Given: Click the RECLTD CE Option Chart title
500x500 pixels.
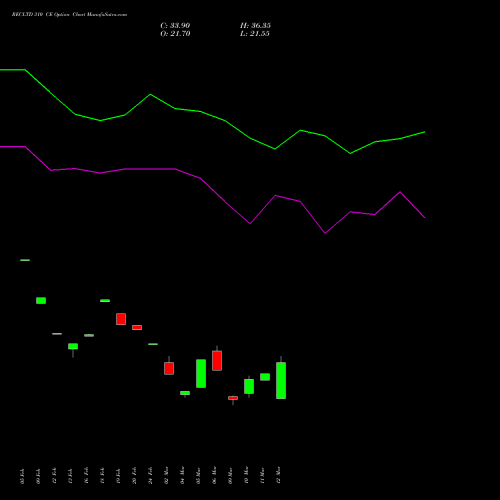Looking at the screenshot, I should coord(69,15).
